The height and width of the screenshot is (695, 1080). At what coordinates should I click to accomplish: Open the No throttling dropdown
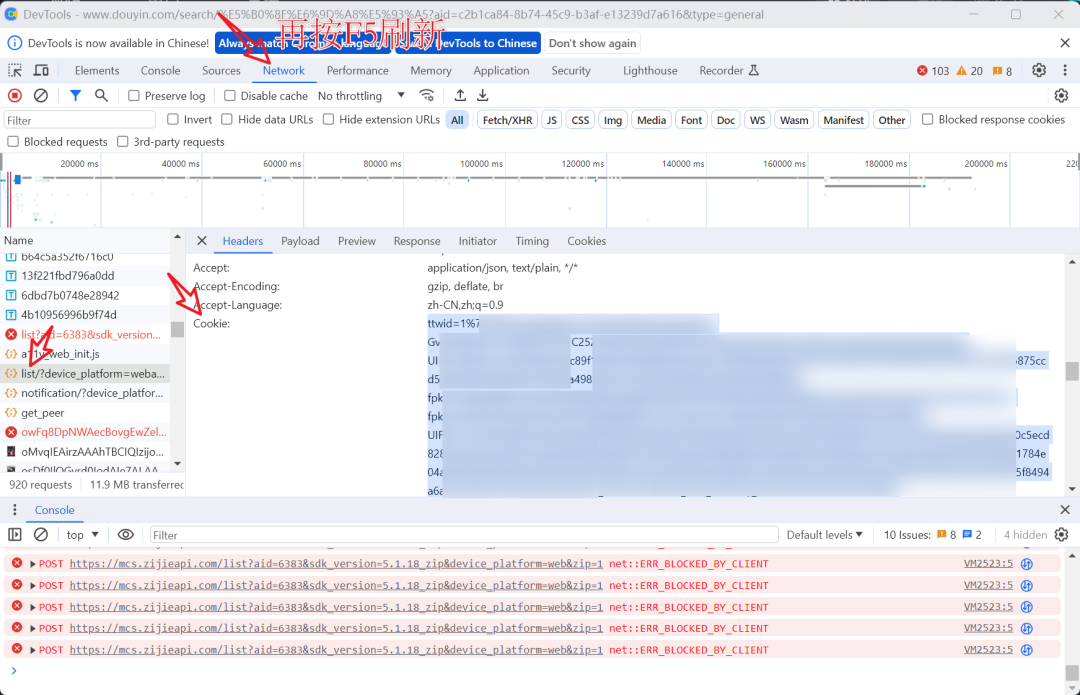coord(361,96)
